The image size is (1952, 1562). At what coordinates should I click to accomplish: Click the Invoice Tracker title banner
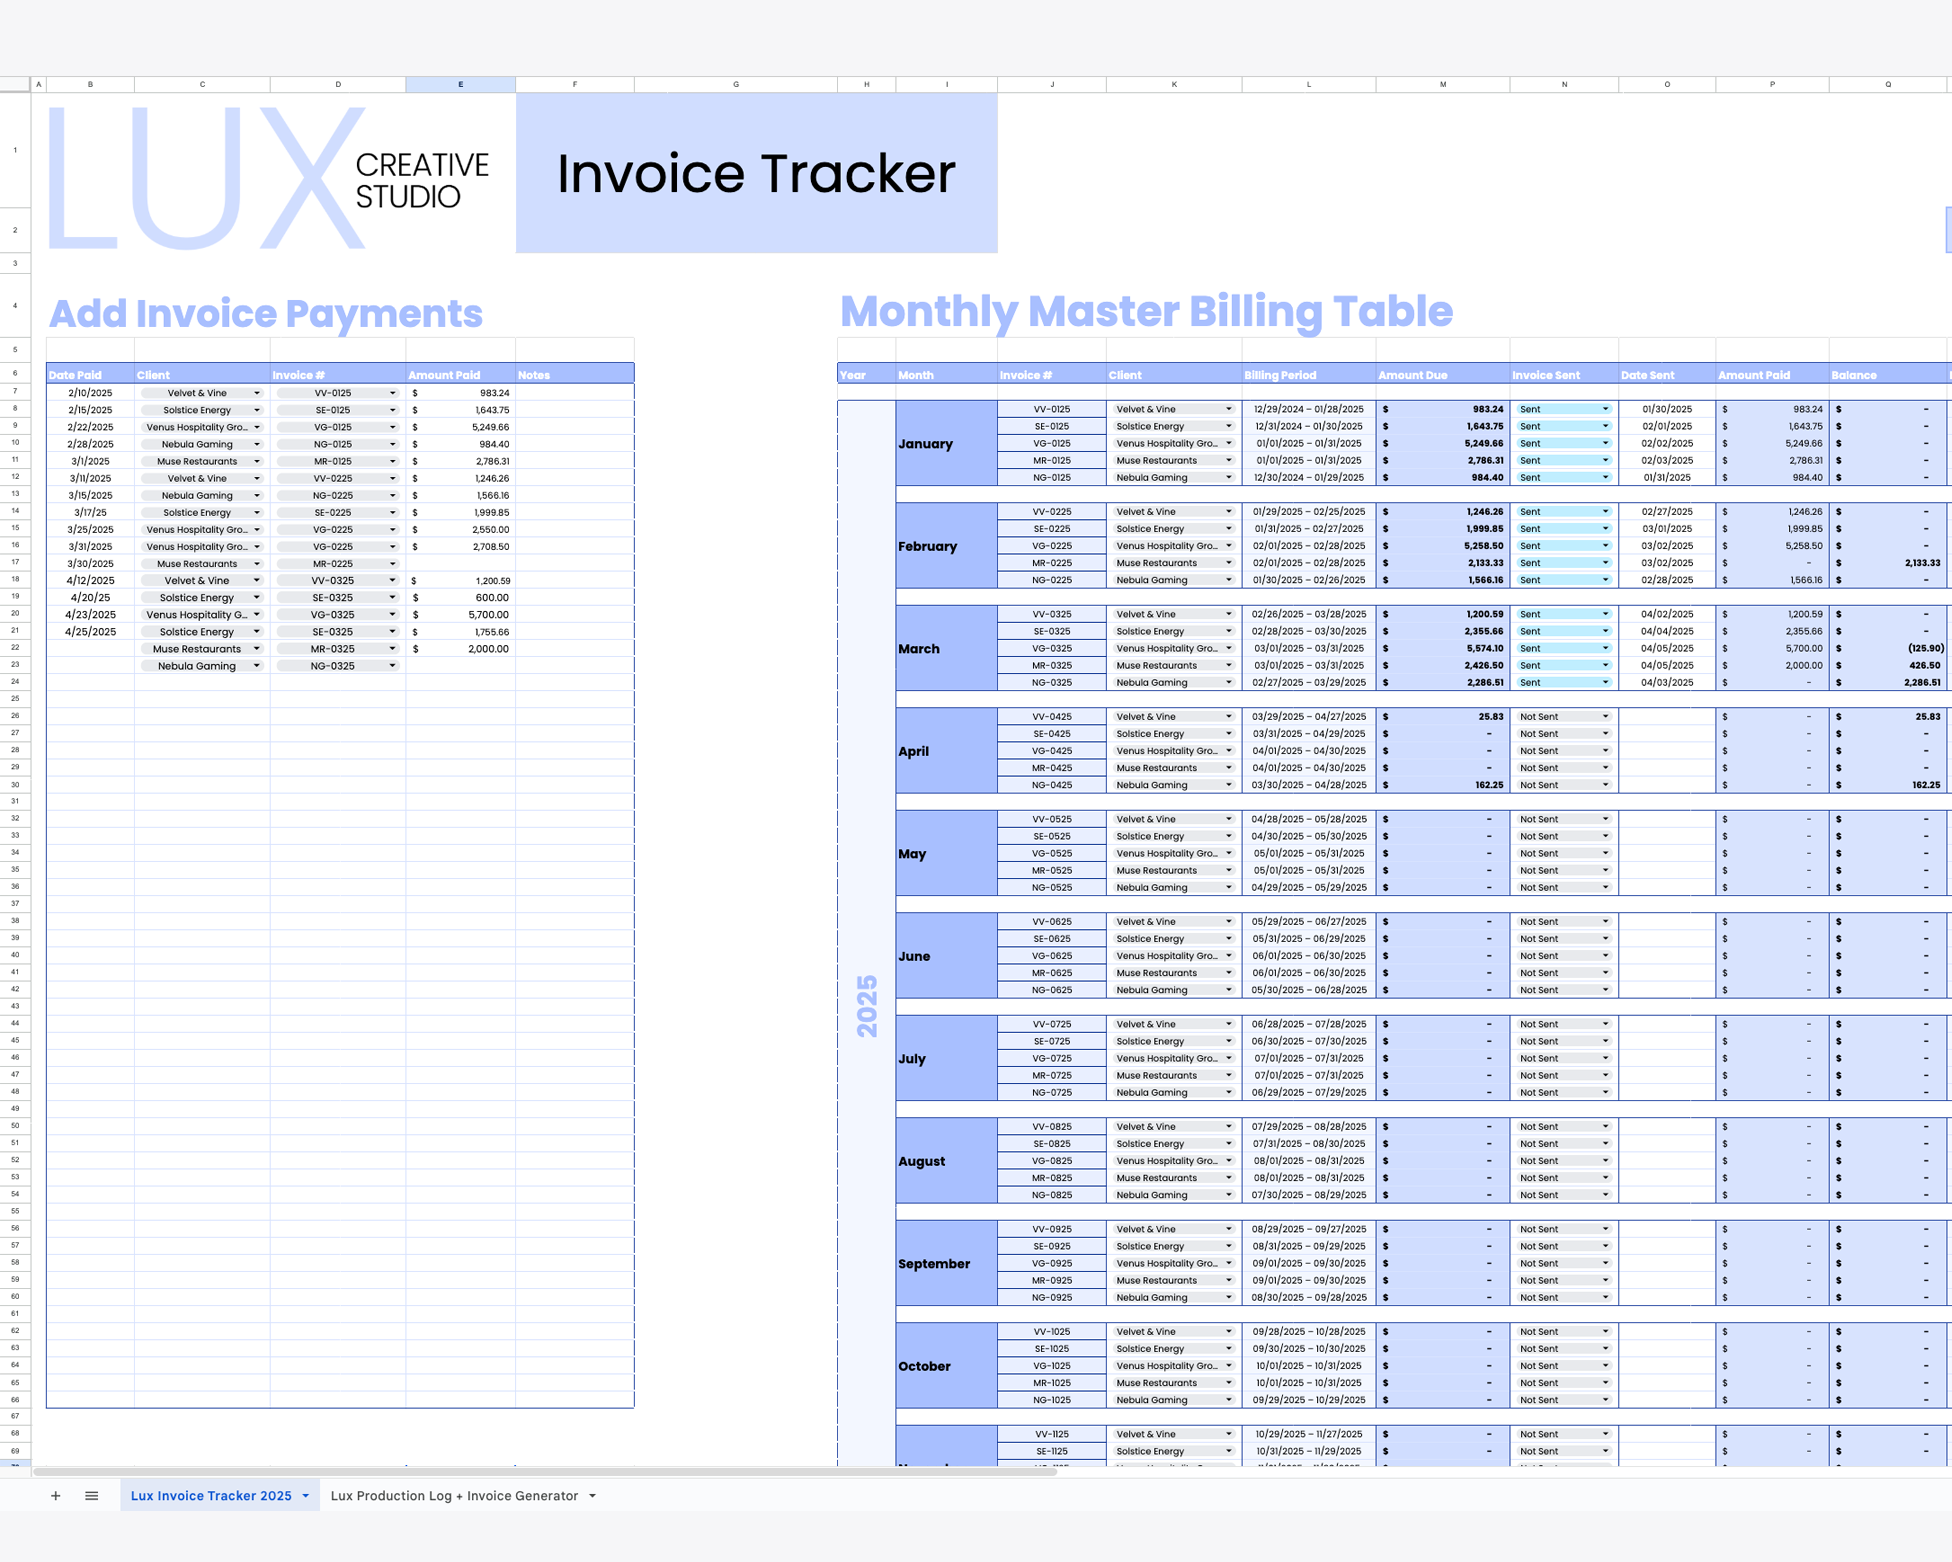[756, 173]
